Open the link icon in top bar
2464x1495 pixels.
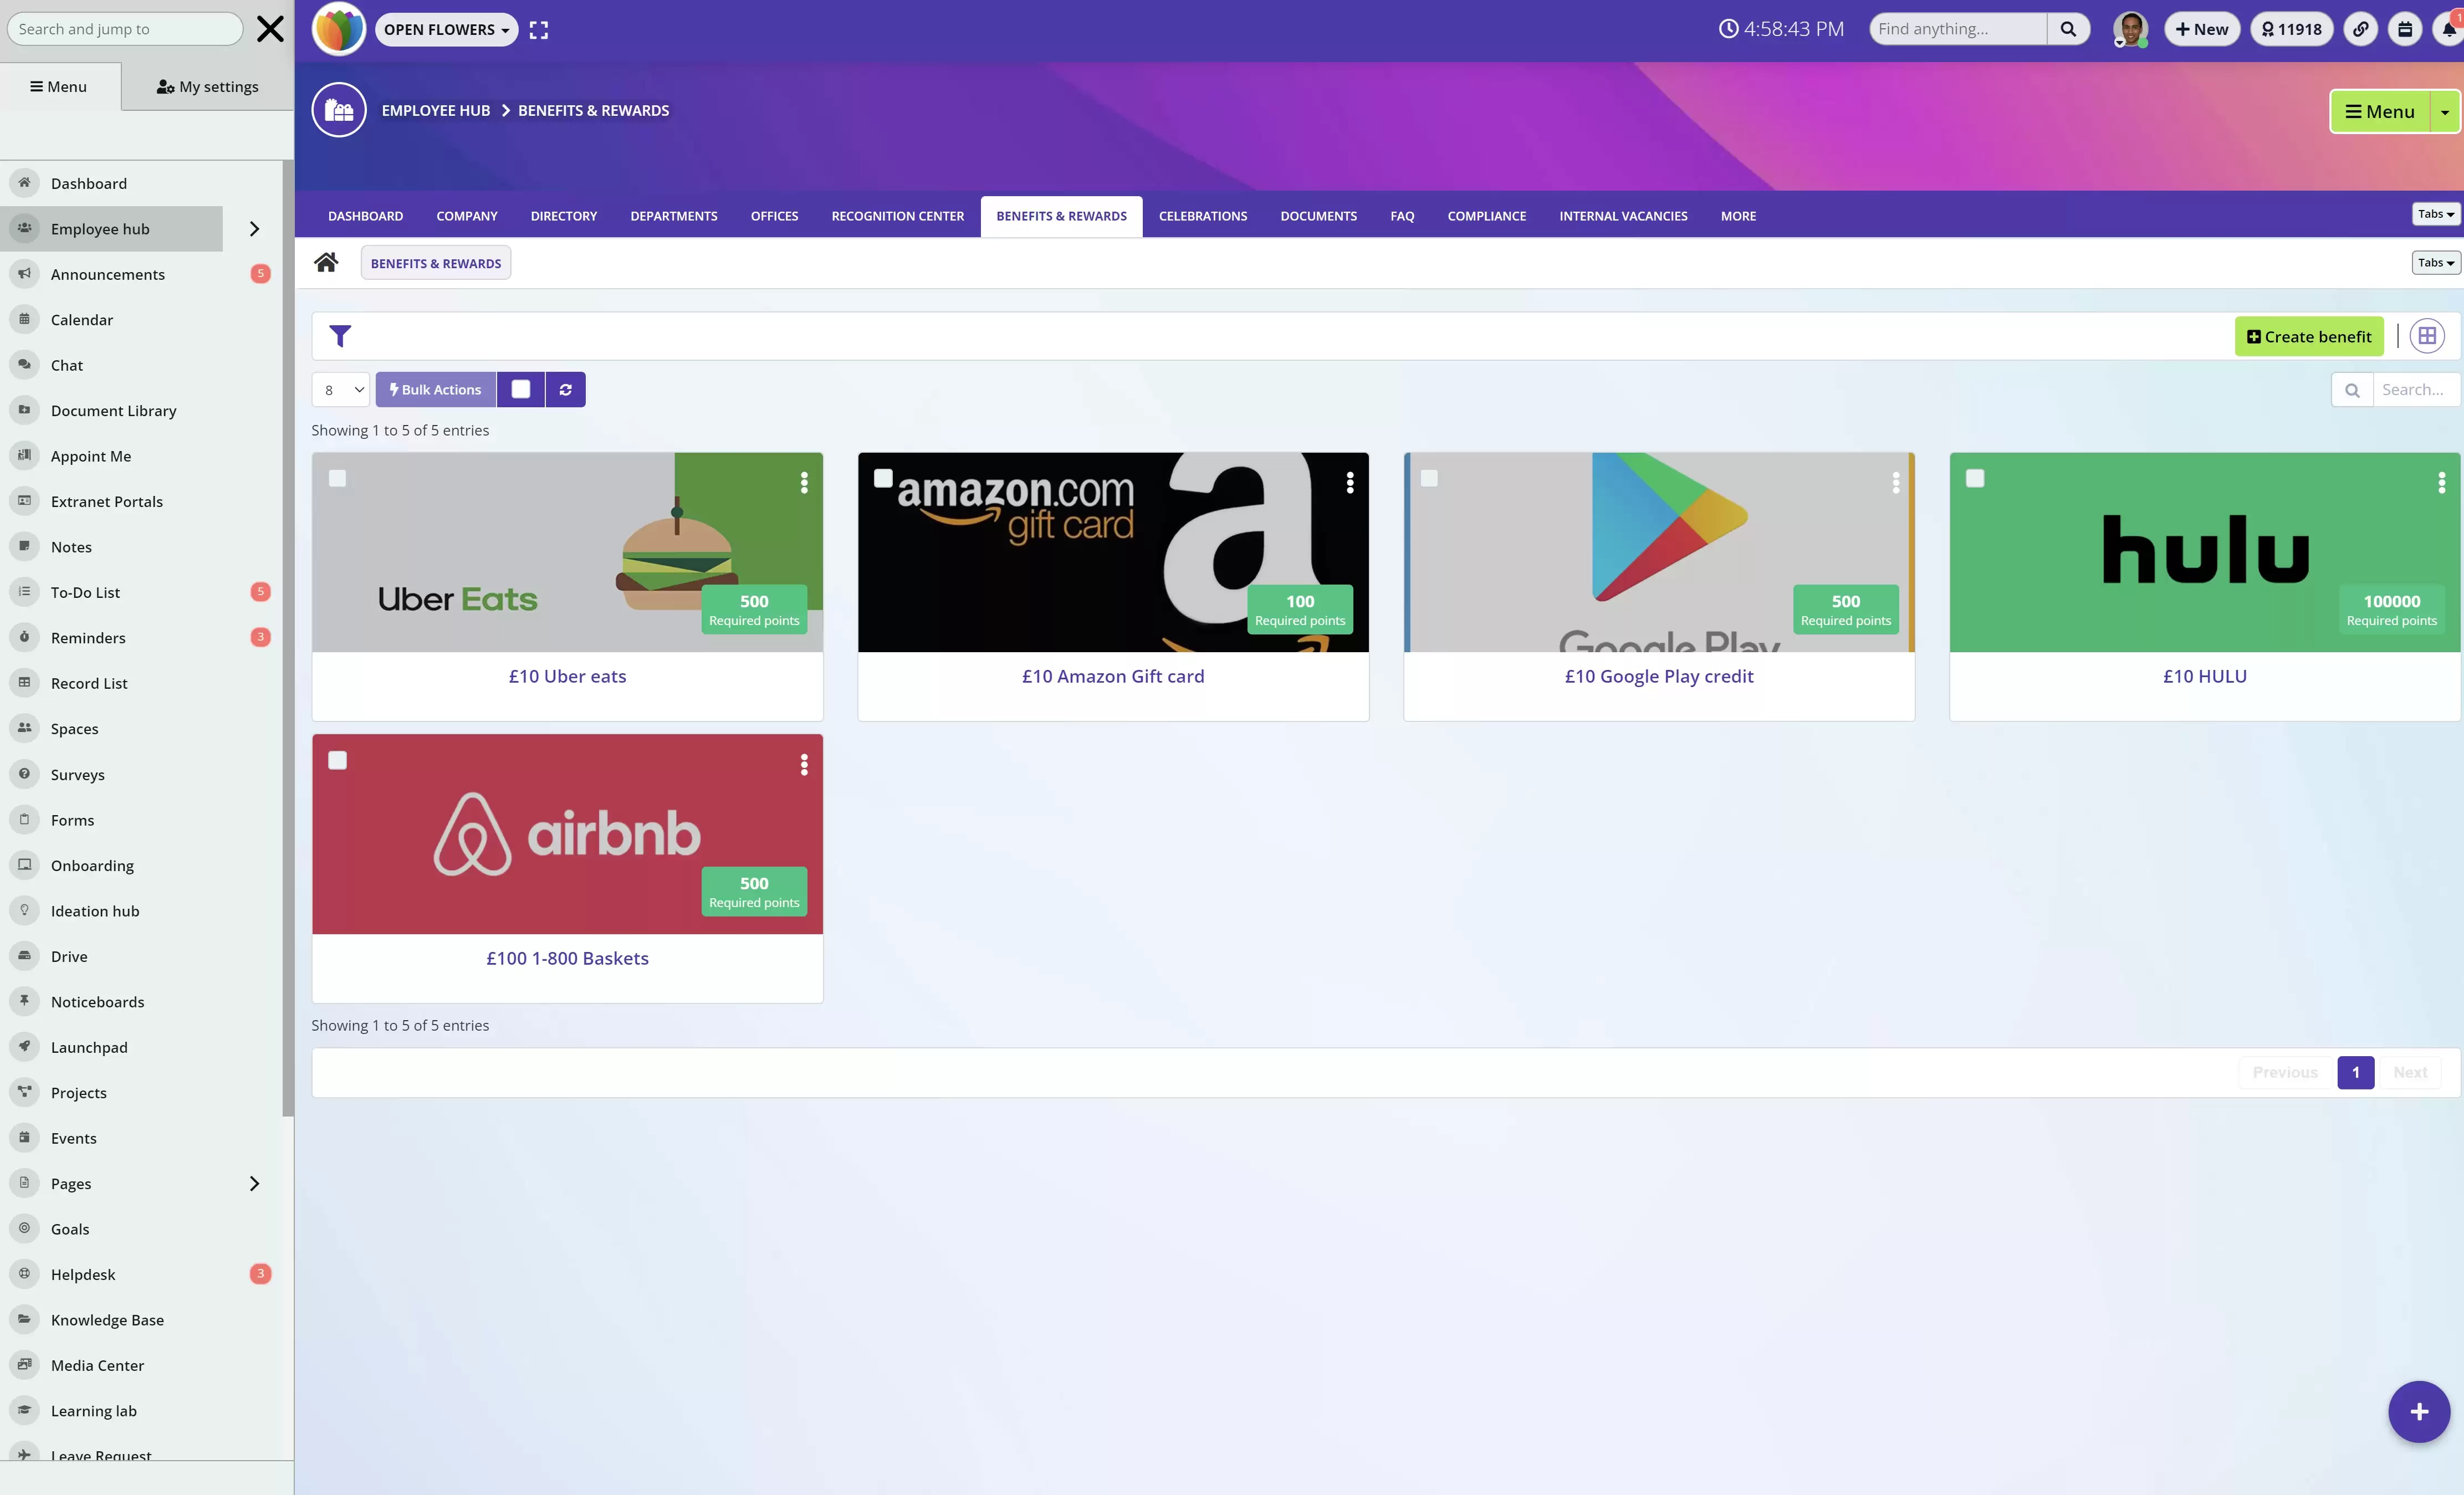click(2360, 29)
